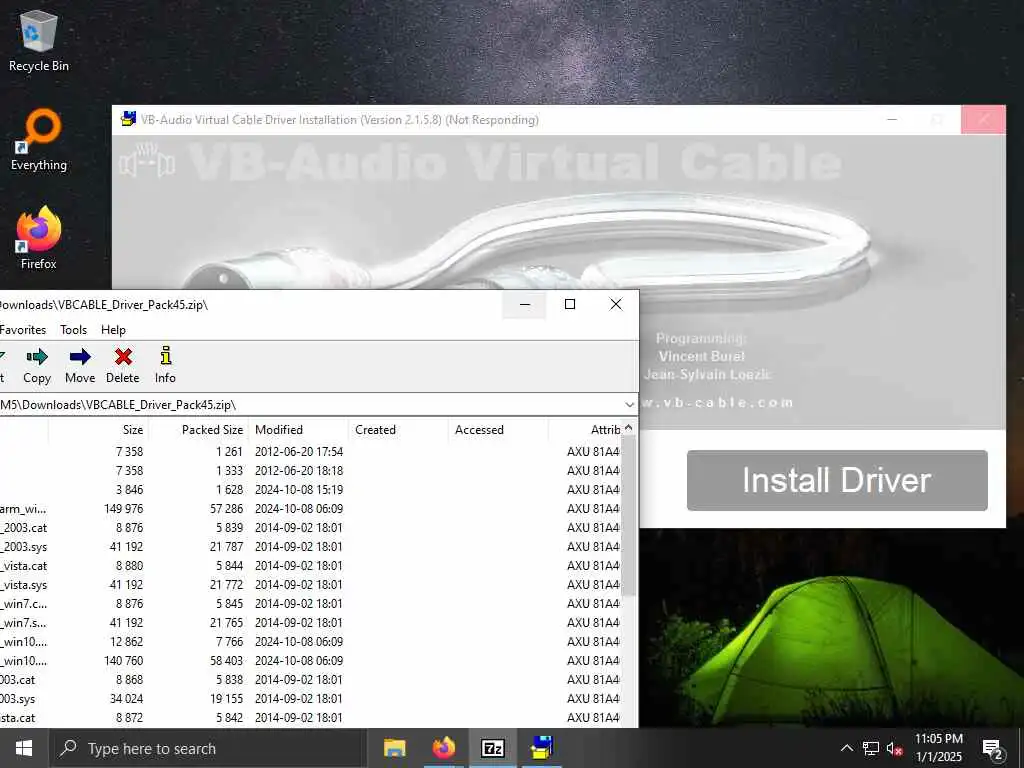1024x768 pixels.
Task: Sort by the Created column header
Action: (x=398, y=430)
